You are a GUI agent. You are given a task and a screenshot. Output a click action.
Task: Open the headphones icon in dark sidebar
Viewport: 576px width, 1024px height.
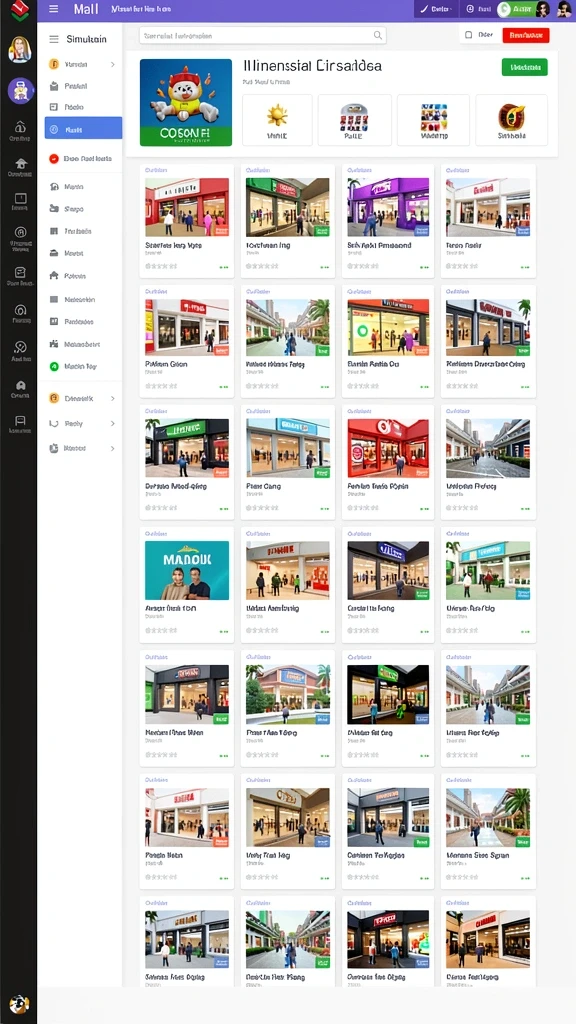[20, 310]
